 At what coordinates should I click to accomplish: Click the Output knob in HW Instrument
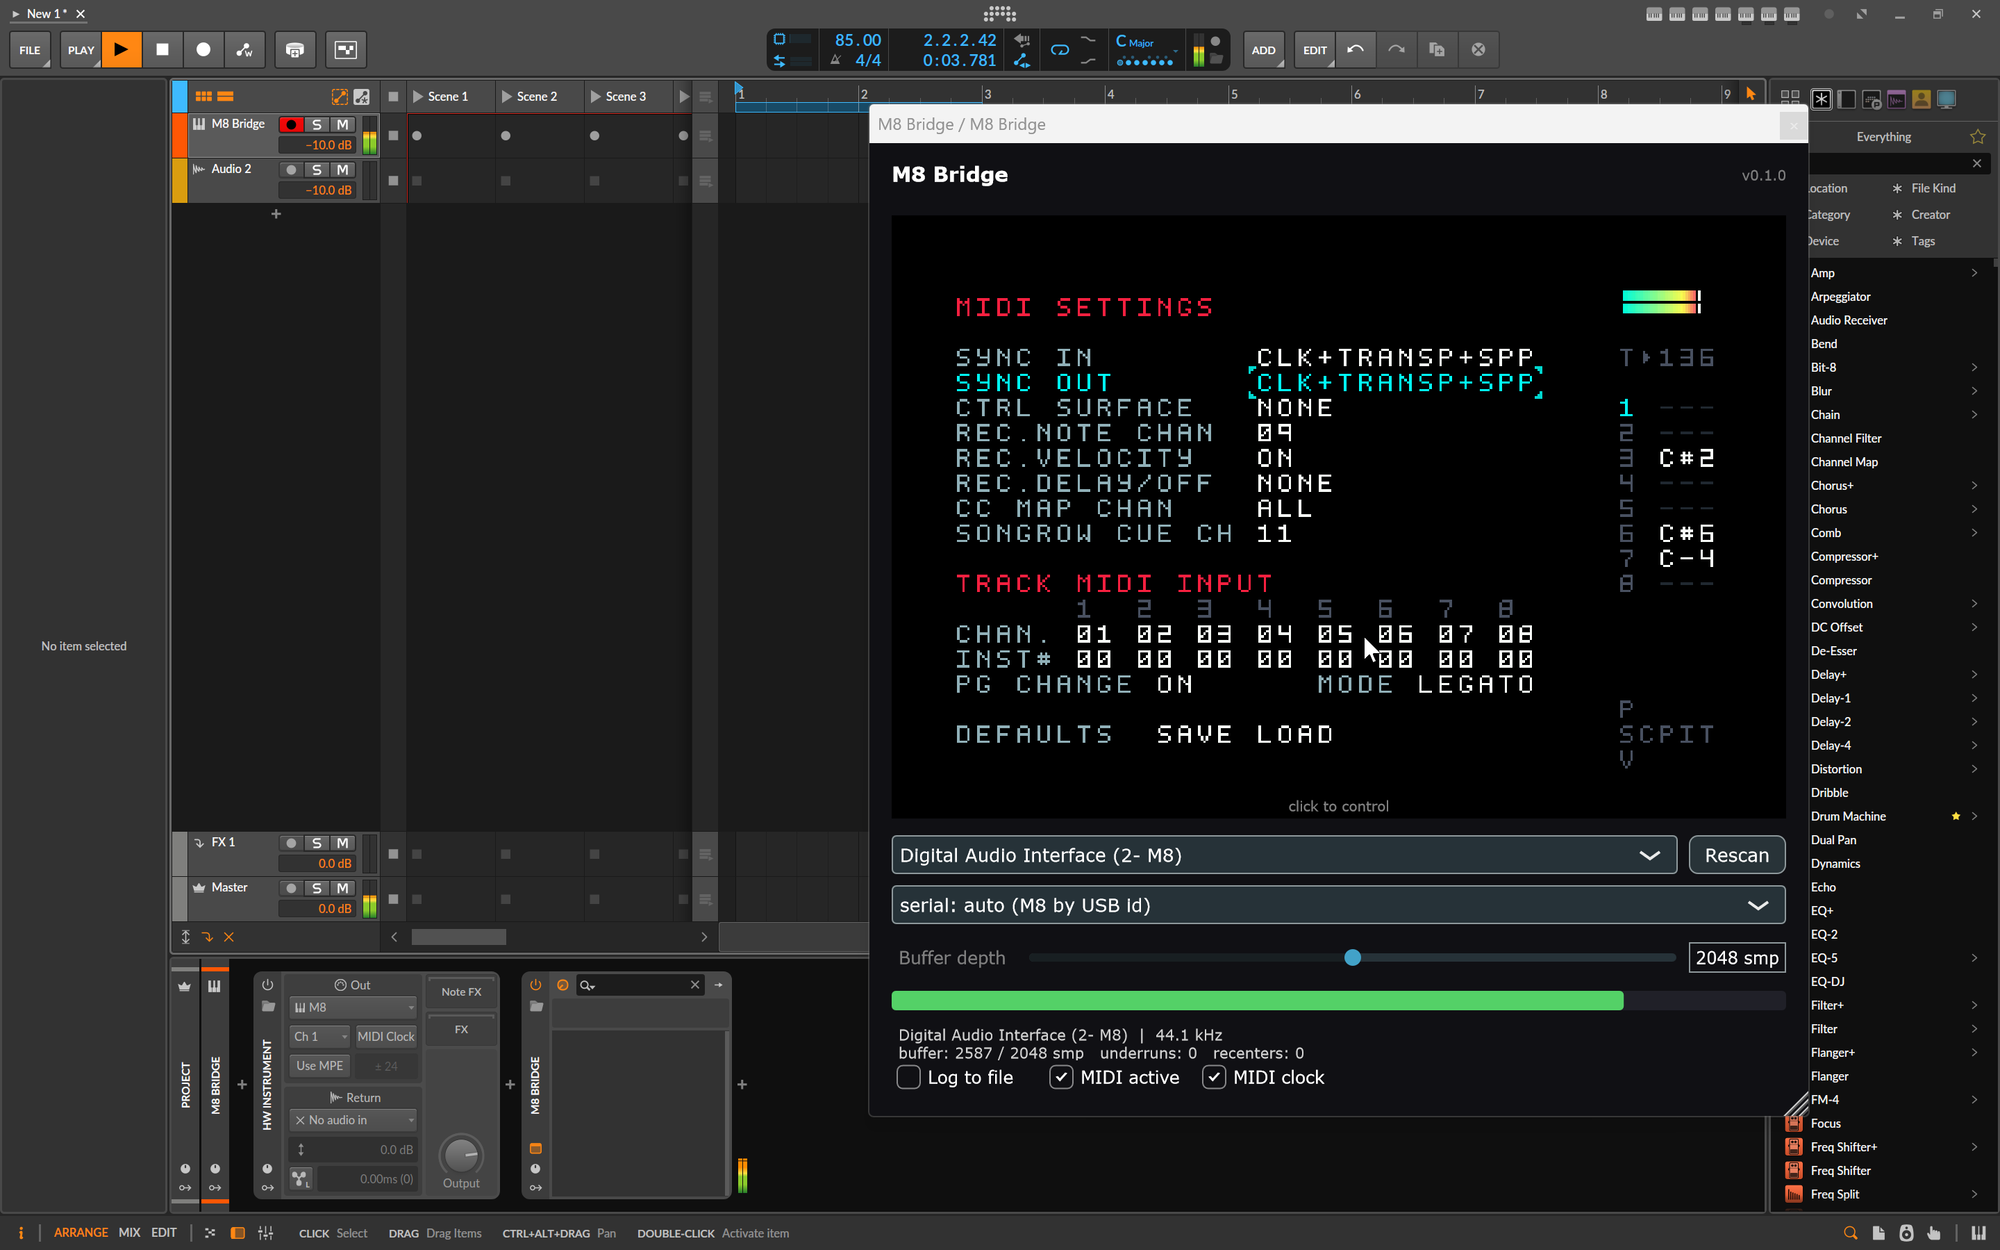(x=461, y=1155)
